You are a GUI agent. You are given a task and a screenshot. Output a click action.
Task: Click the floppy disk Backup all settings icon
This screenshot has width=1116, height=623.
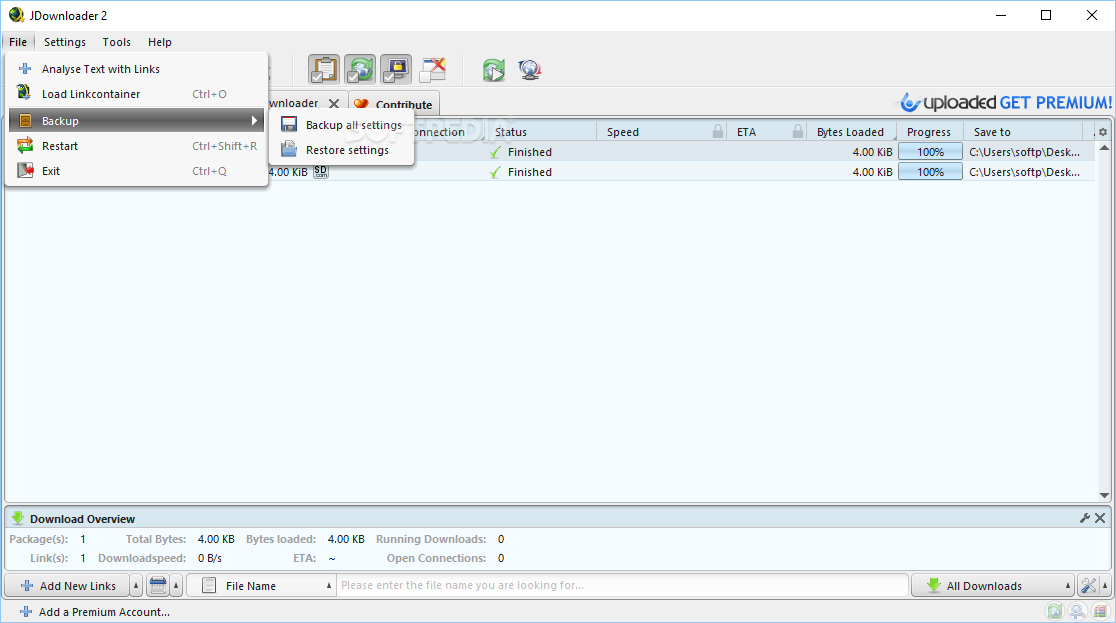289,125
